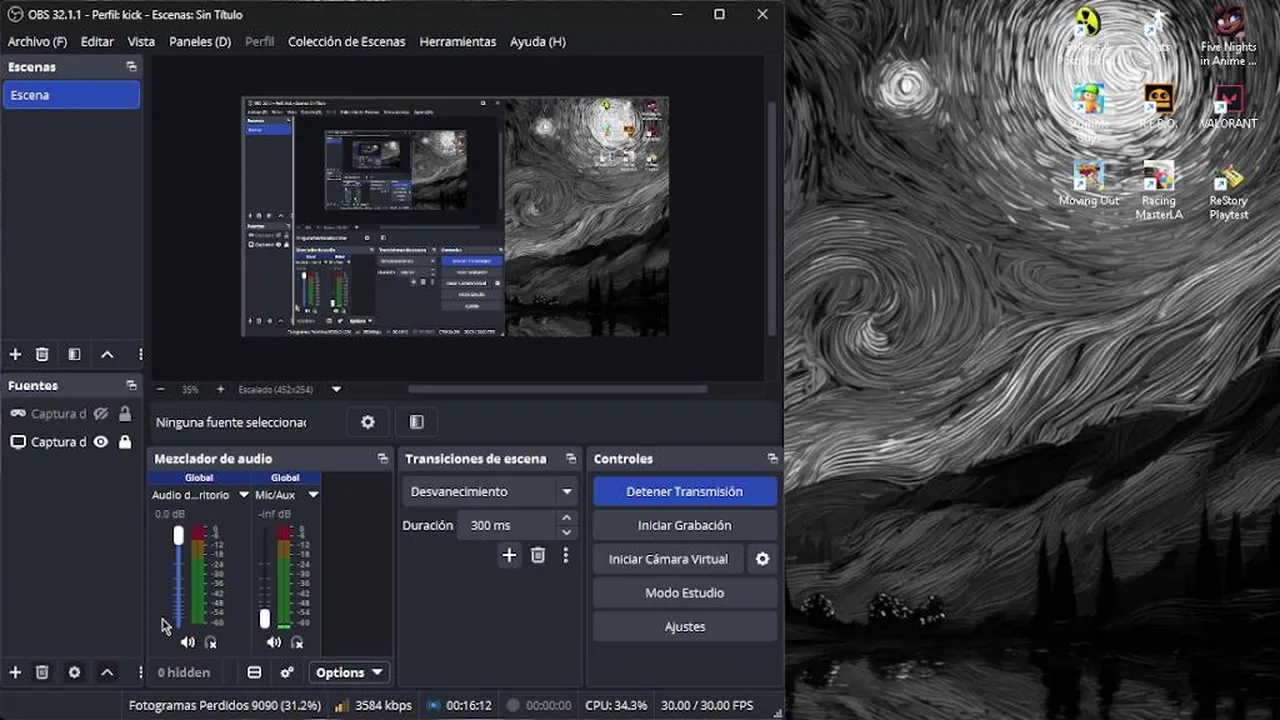Click Detener Transmisión button
This screenshot has height=720, width=1280.
pos(685,491)
